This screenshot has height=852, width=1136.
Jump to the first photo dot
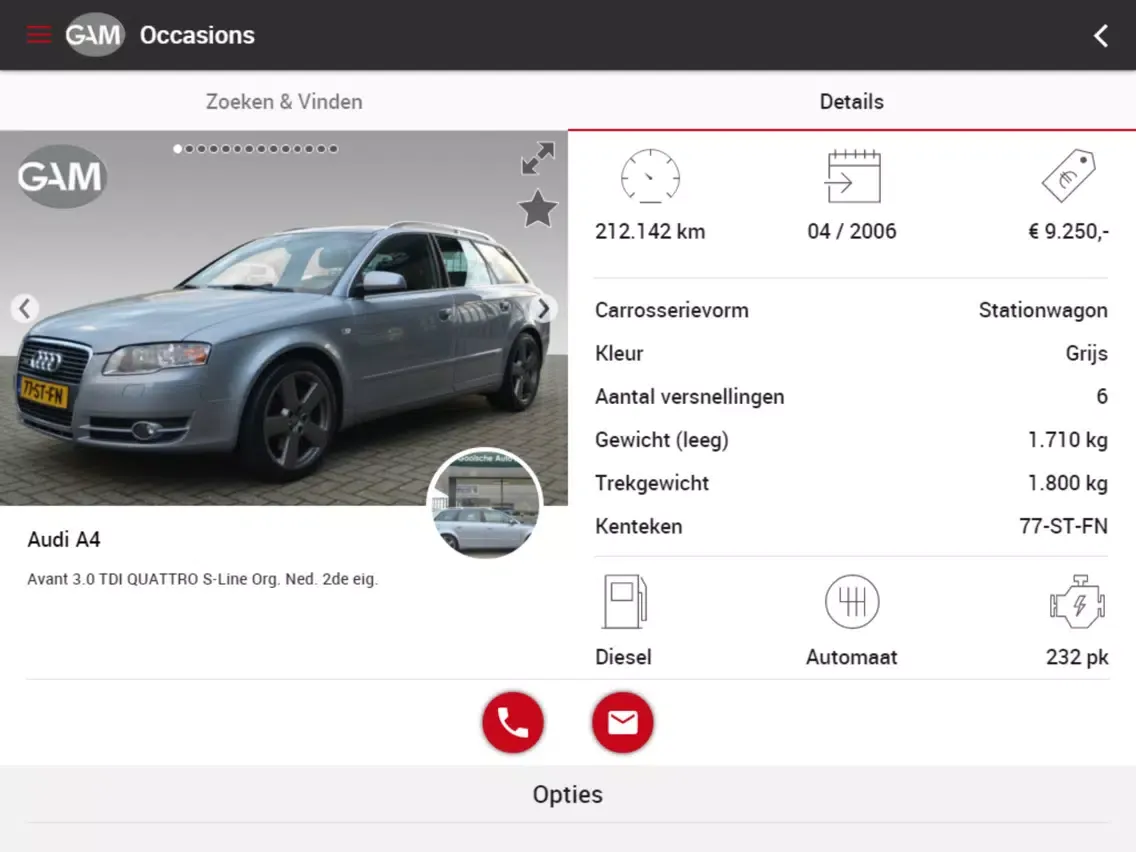point(178,149)
